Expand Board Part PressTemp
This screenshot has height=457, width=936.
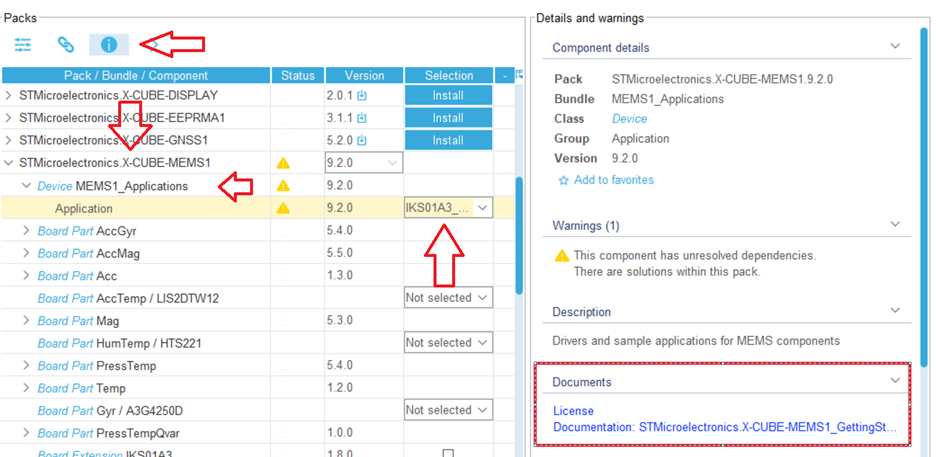[x=26, y=366]
